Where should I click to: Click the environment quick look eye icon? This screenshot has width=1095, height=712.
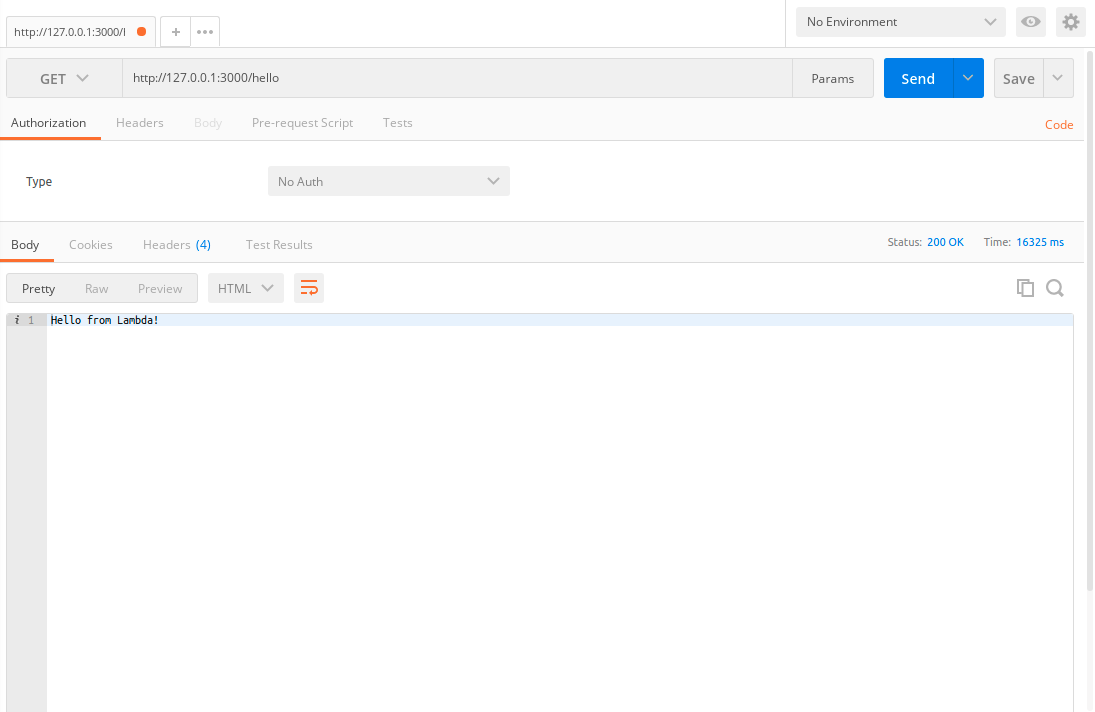[1030, 22]
